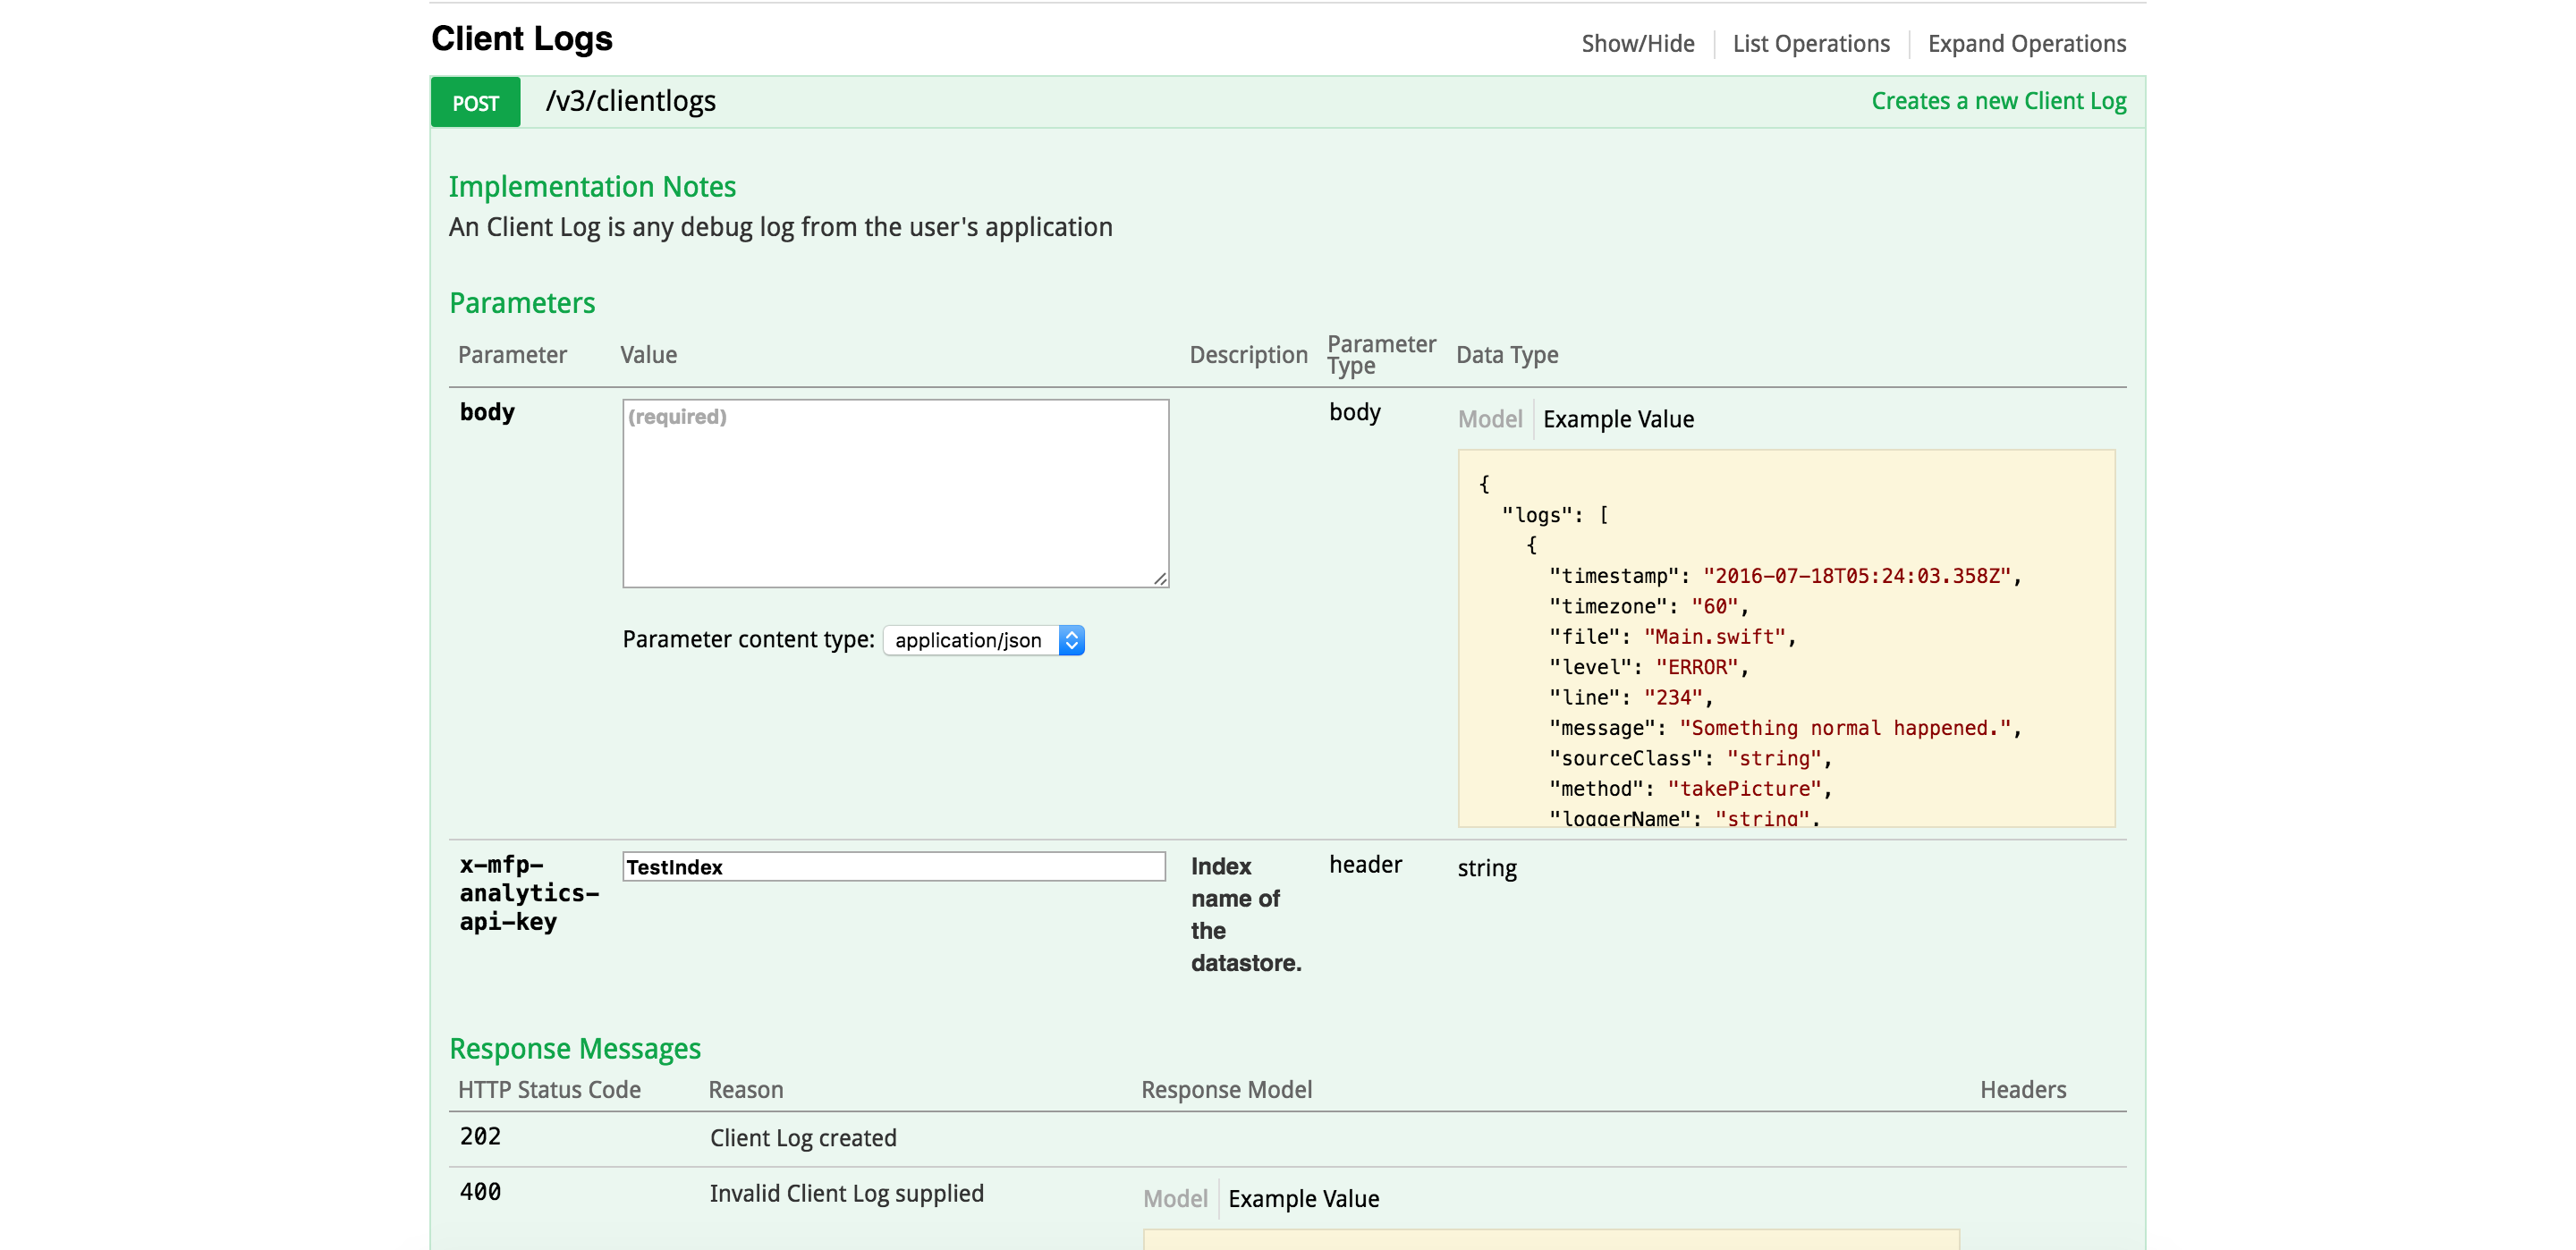Click the Client Logs section heading
The height and width of the screenshot is (1250, 2576).
(521, 39)
